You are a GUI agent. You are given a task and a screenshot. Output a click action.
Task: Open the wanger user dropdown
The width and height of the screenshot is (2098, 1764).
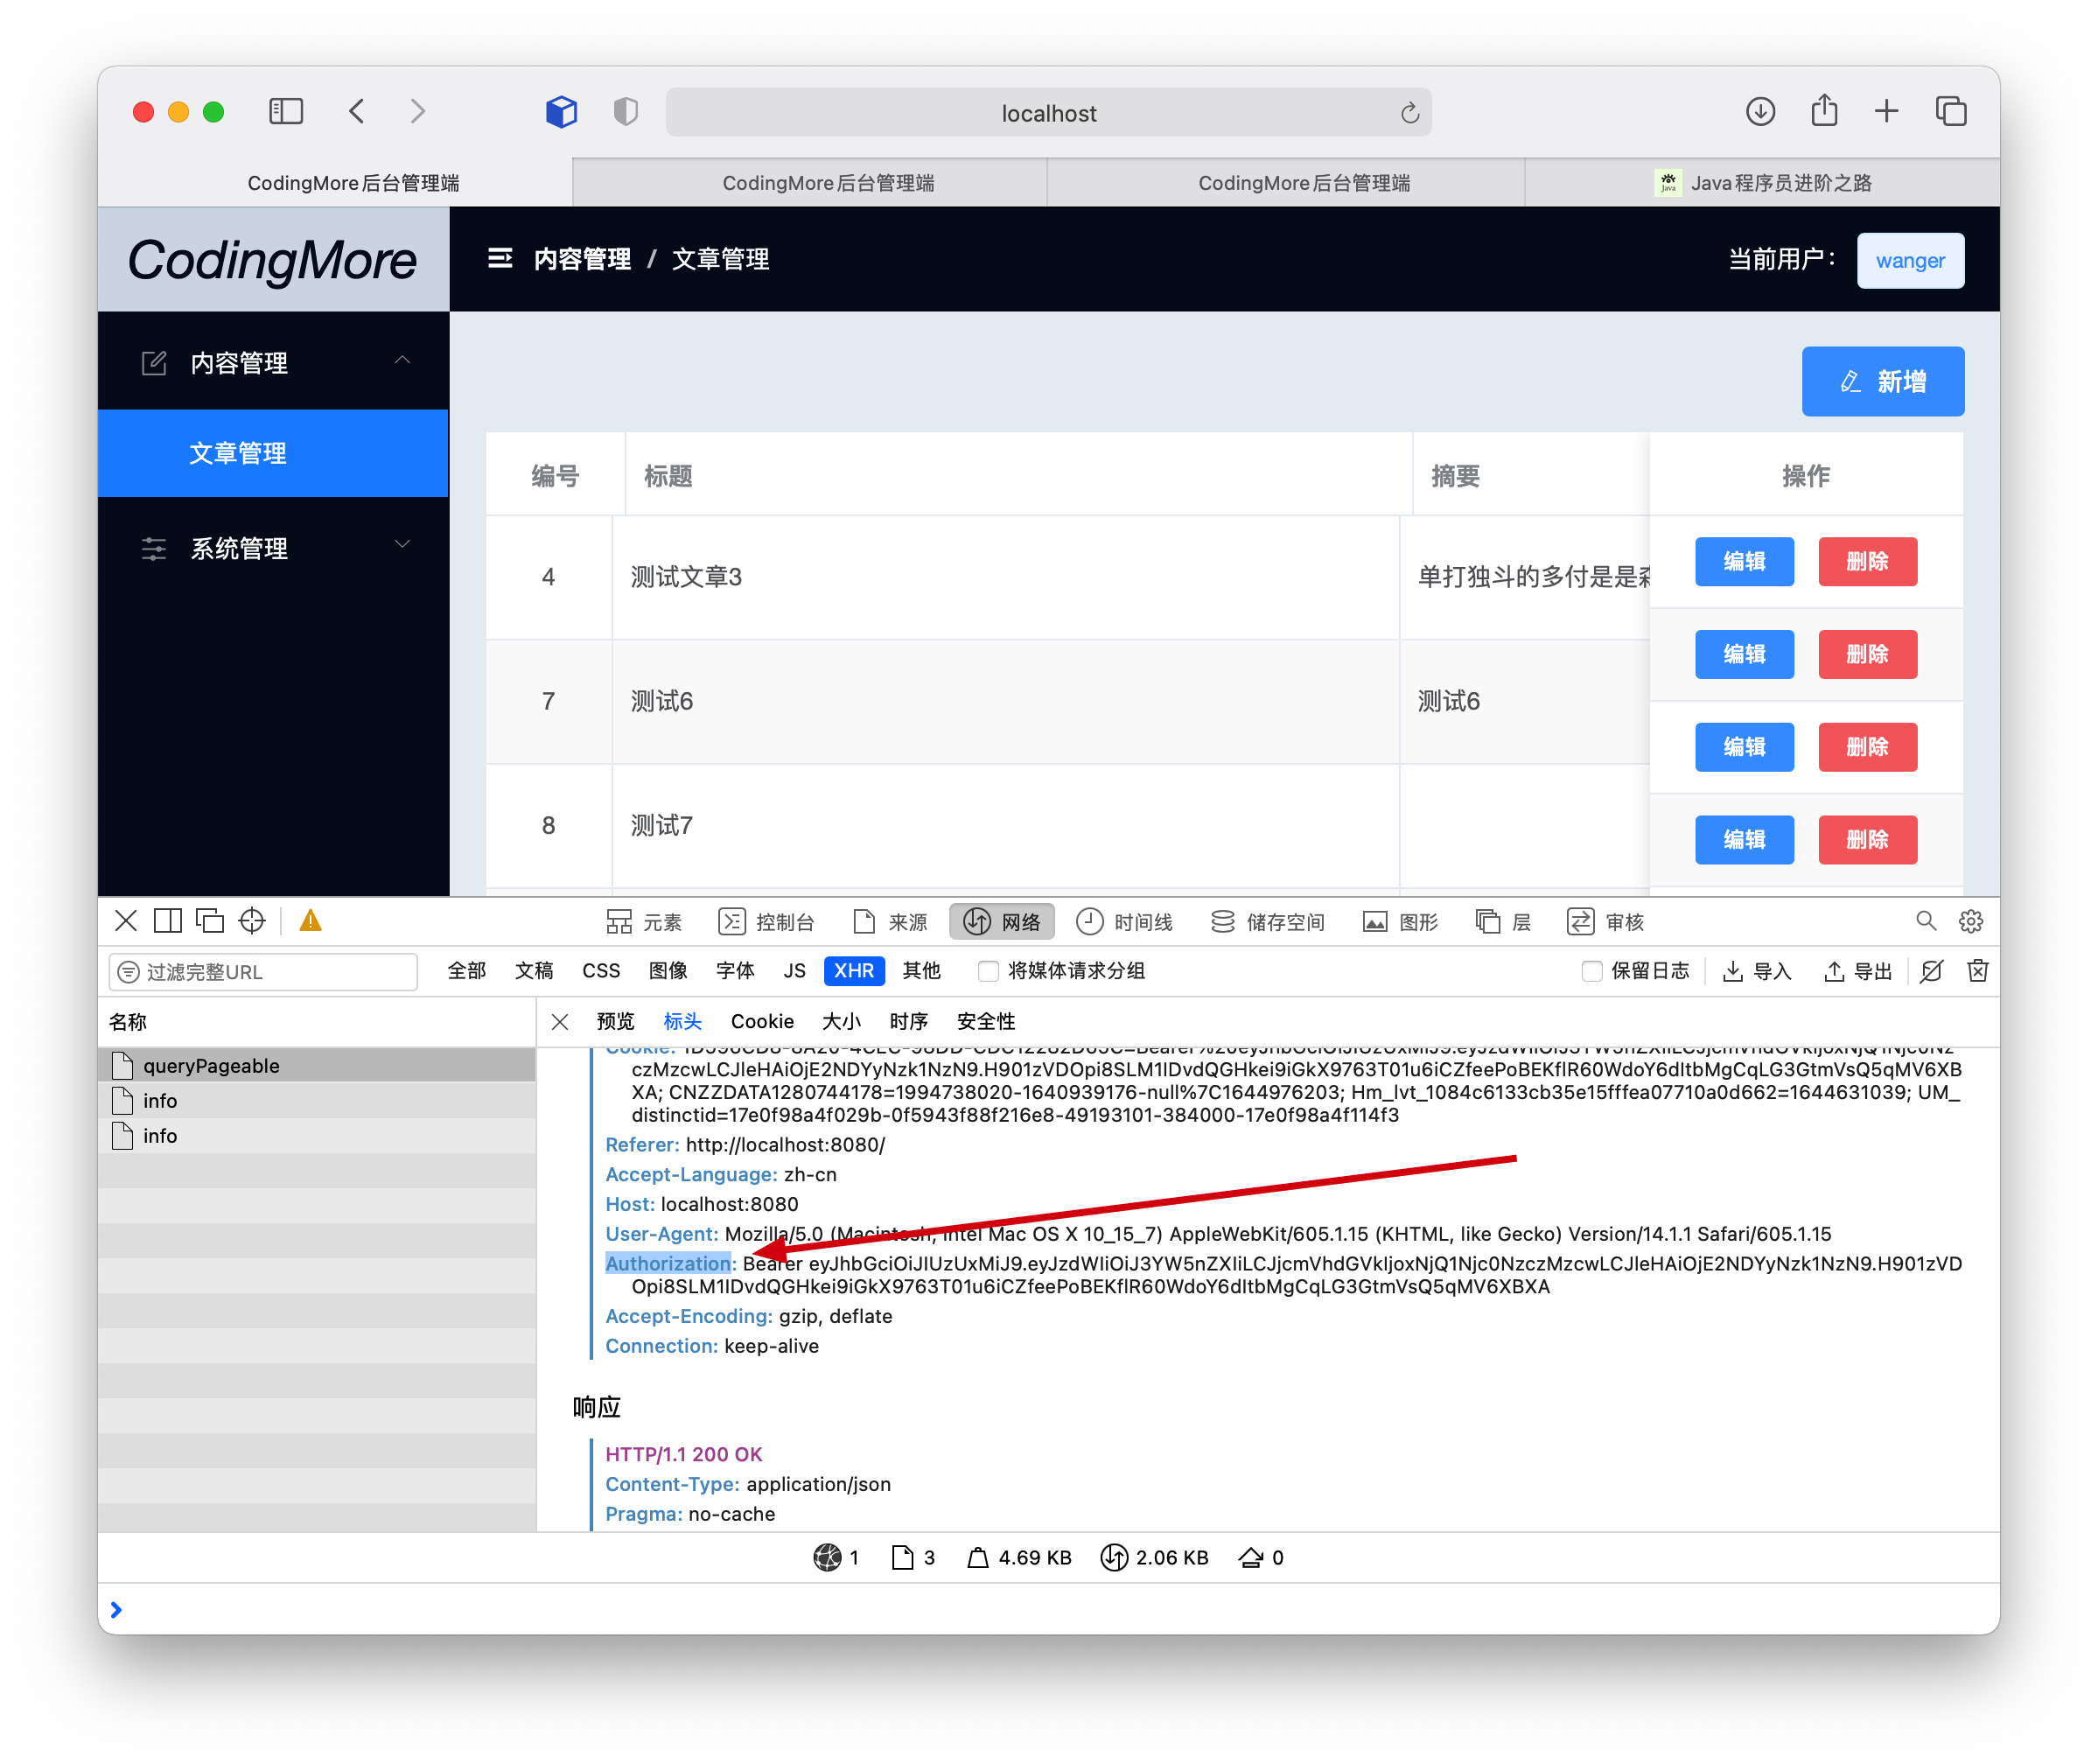pyautogui.click(x=1909, y=261)
